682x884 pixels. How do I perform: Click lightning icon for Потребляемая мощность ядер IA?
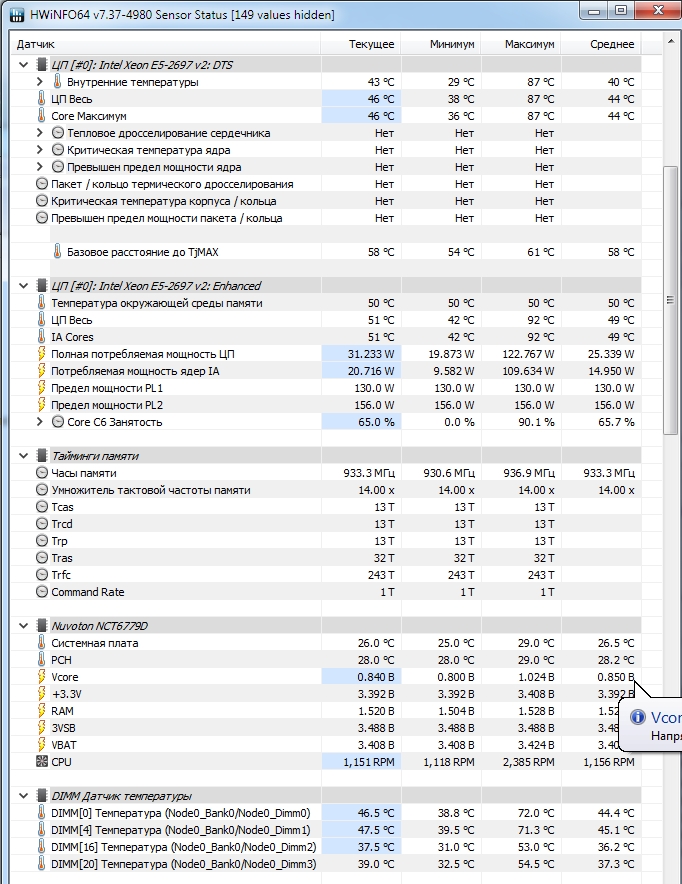(x=42, y=371)
